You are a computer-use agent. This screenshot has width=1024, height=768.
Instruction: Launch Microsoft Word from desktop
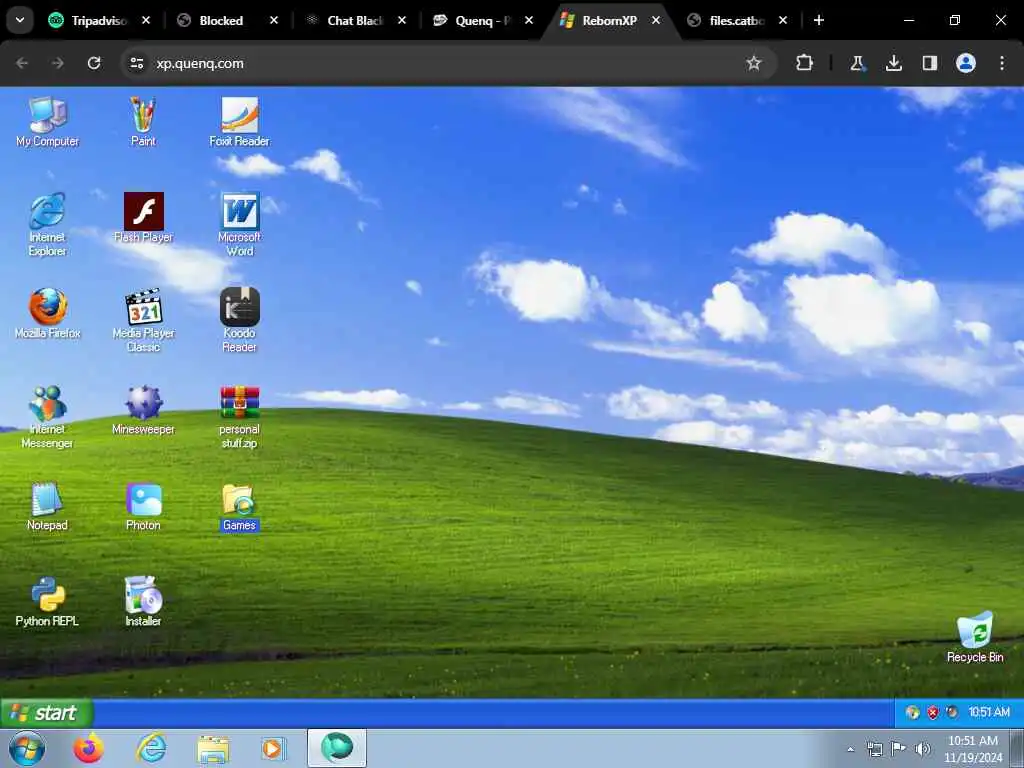pyautogui.click(x=240, y=224)
